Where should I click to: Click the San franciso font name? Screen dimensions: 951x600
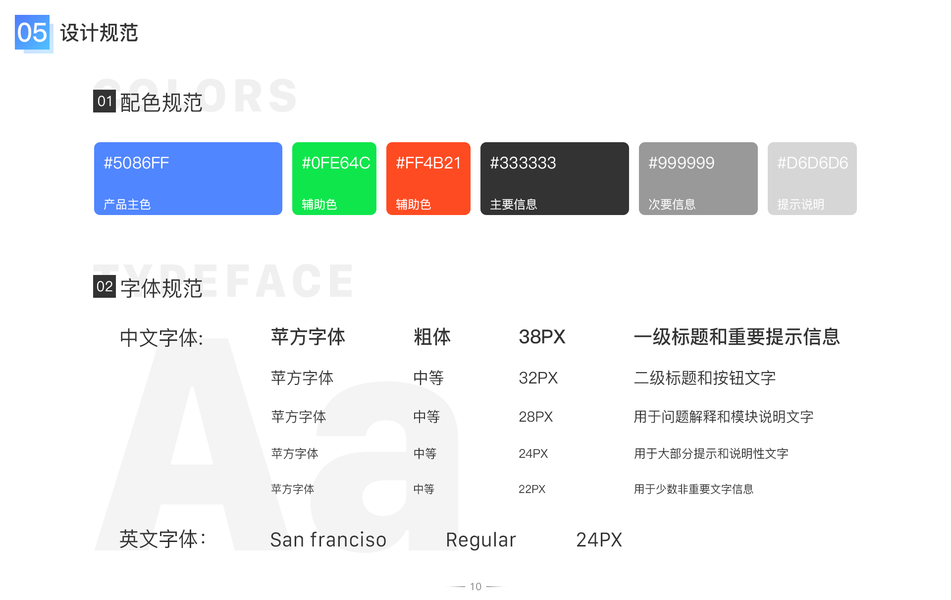(x=328, y=539)
